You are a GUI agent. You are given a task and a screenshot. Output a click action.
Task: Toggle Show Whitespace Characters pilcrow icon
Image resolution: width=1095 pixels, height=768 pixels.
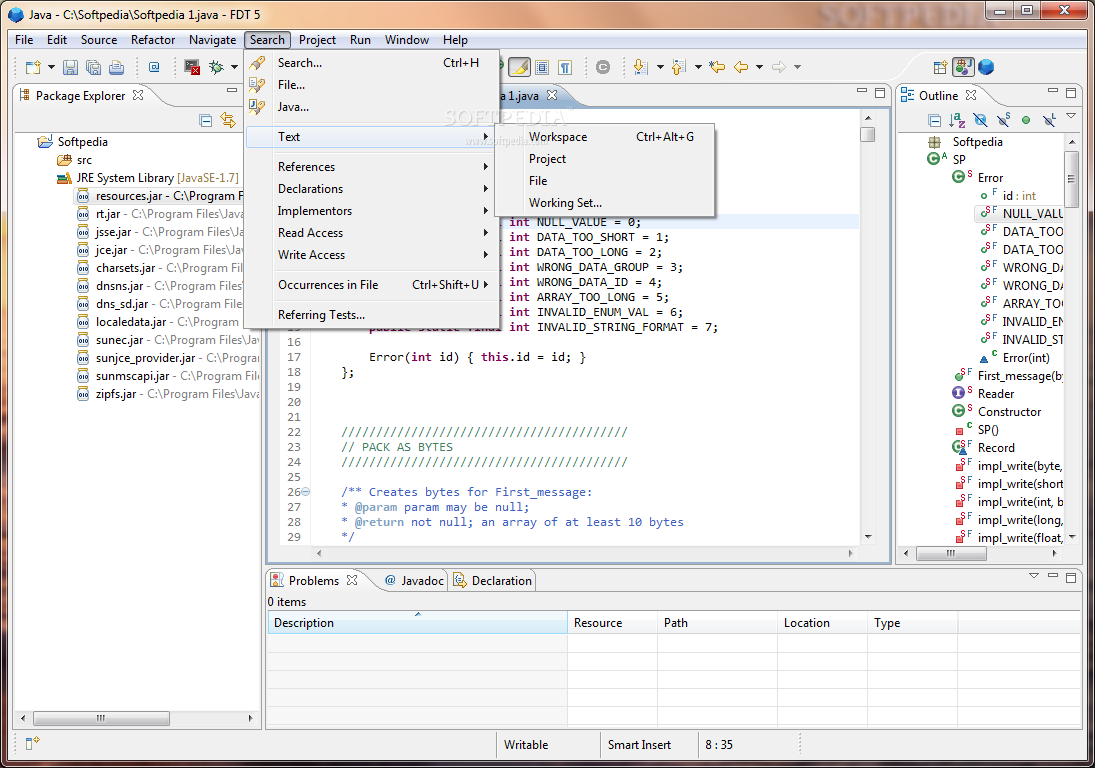tap(565, 67)
